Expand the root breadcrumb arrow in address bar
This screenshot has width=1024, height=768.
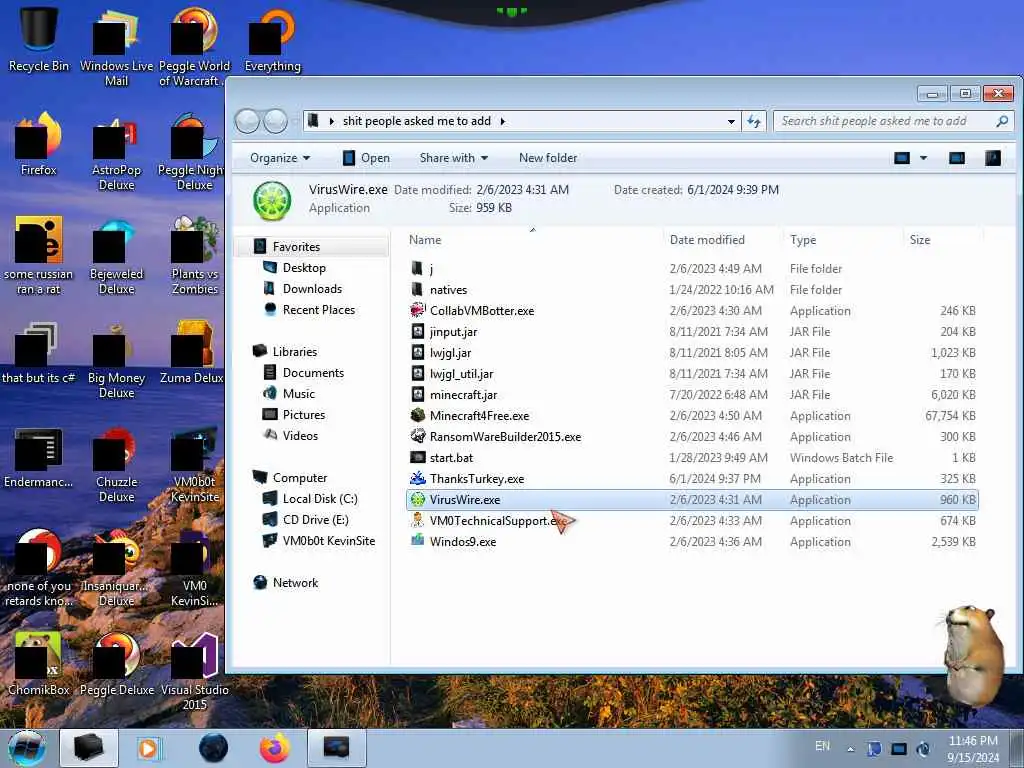point(332,121)
